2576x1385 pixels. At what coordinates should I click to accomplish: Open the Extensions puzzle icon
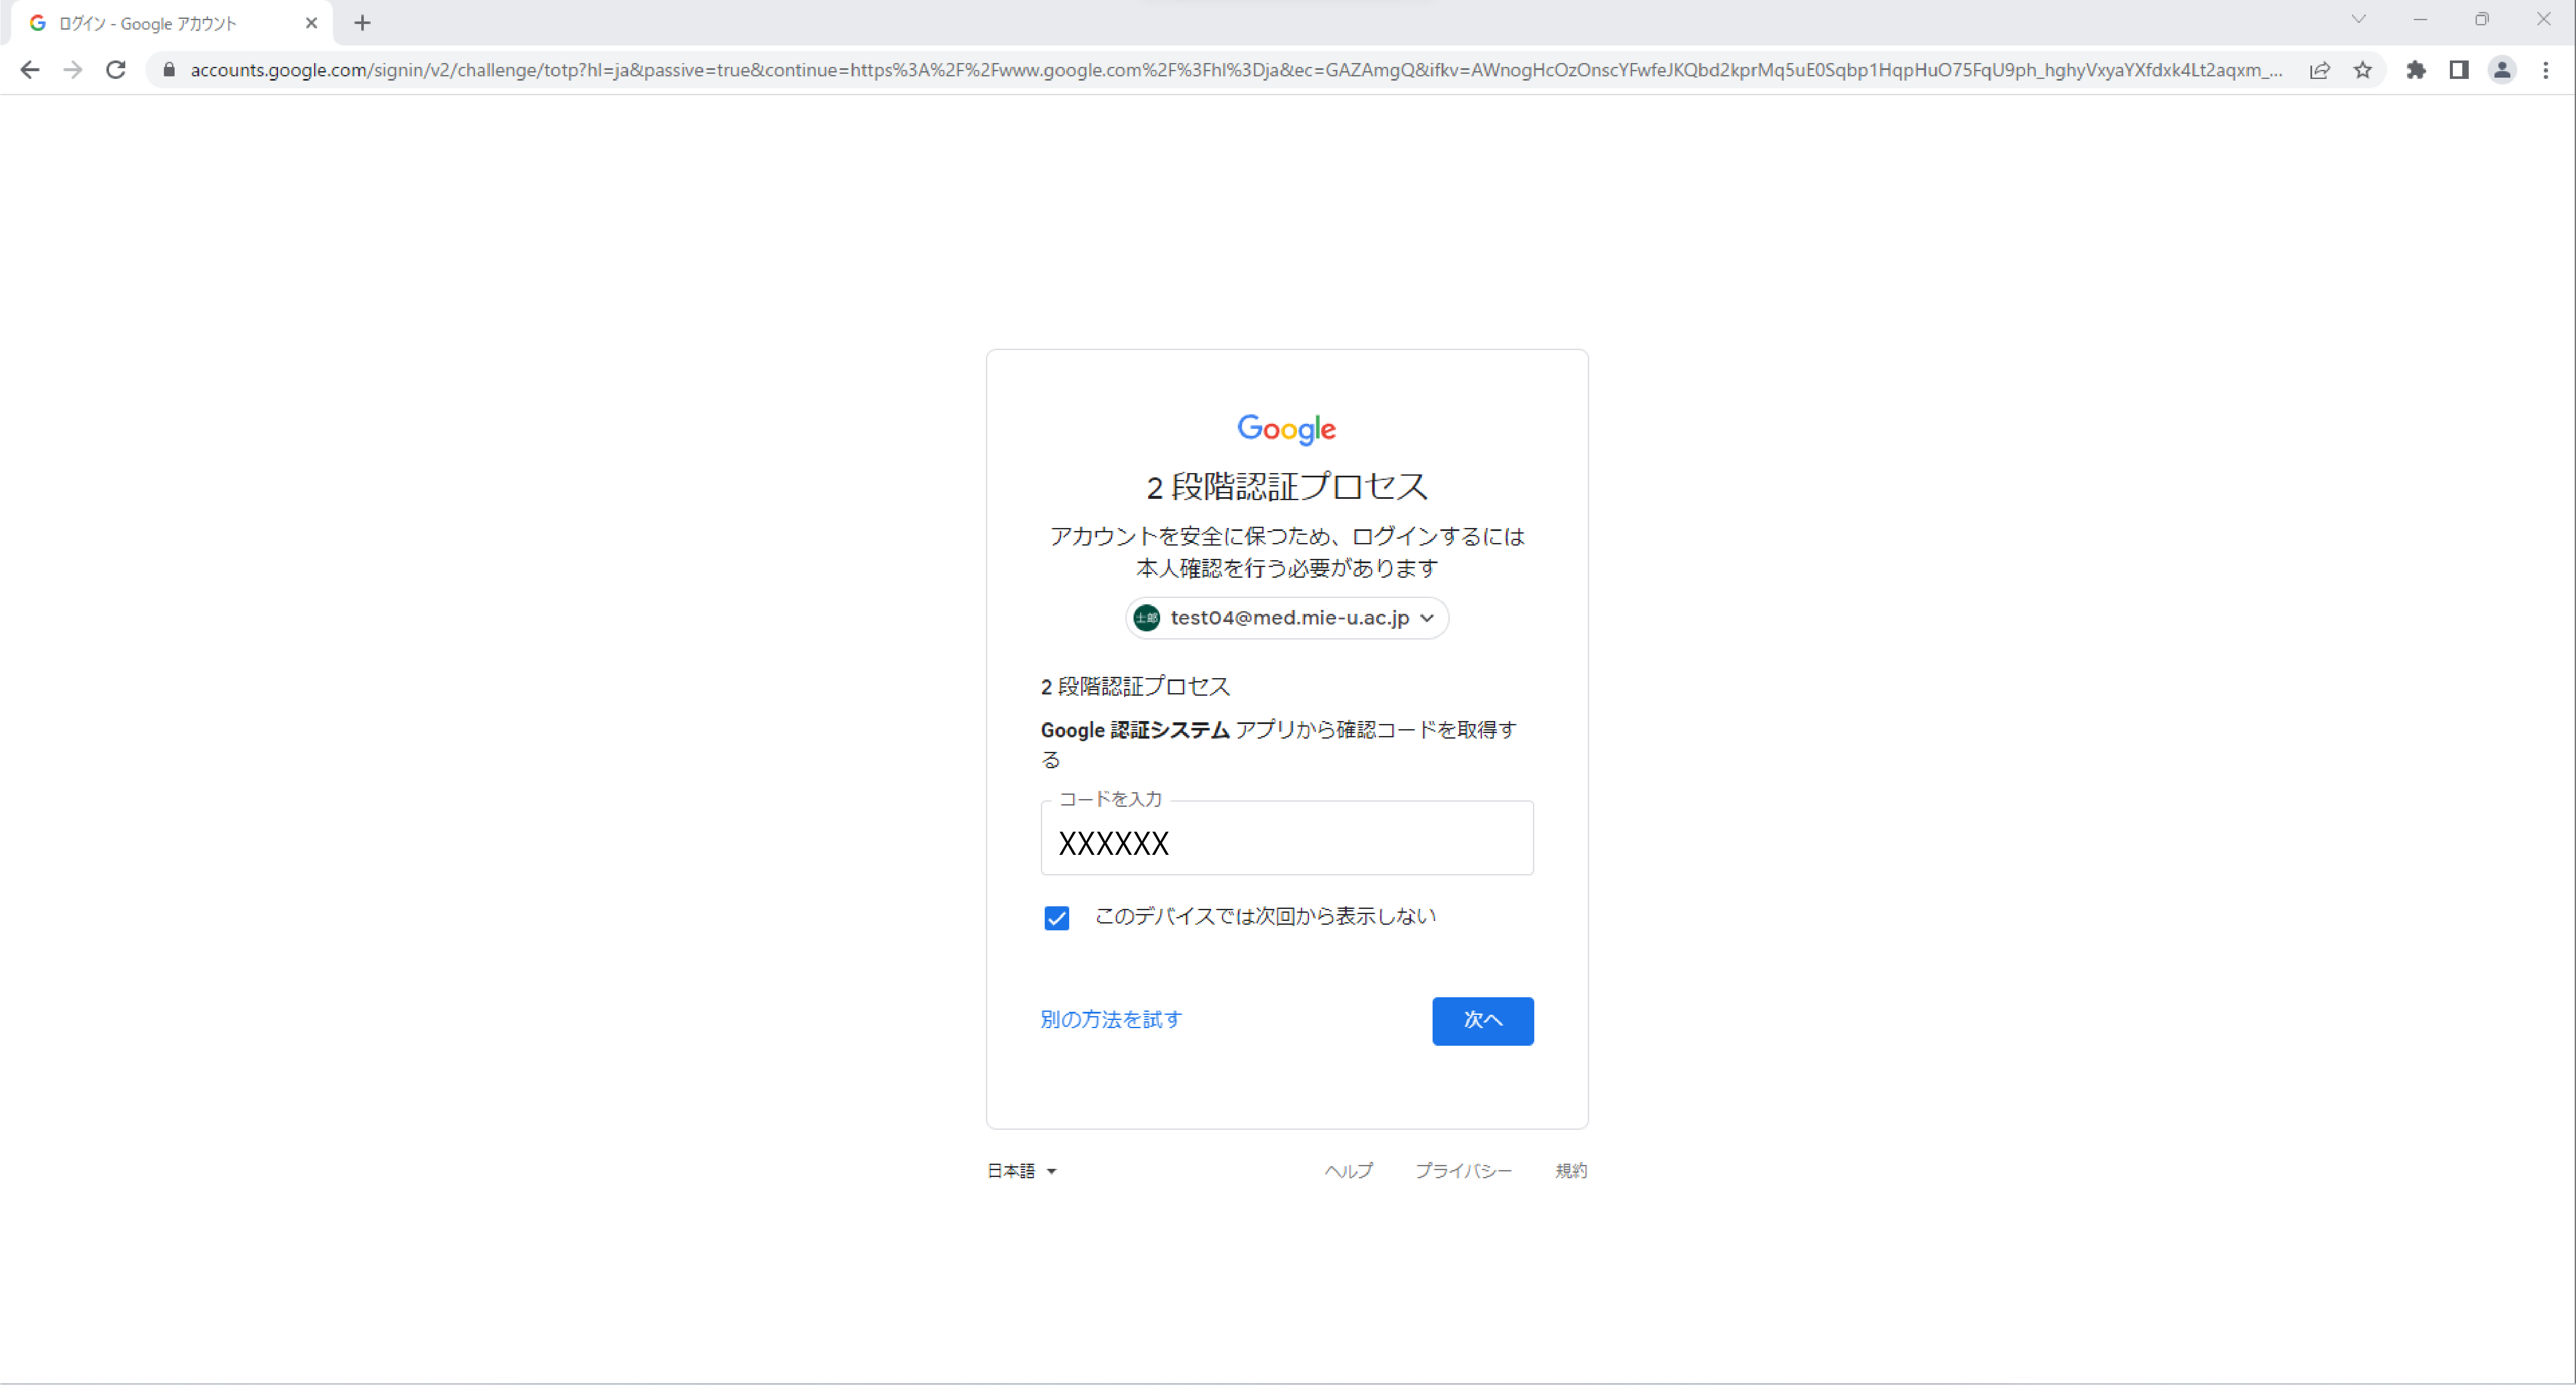point(2416,70)
